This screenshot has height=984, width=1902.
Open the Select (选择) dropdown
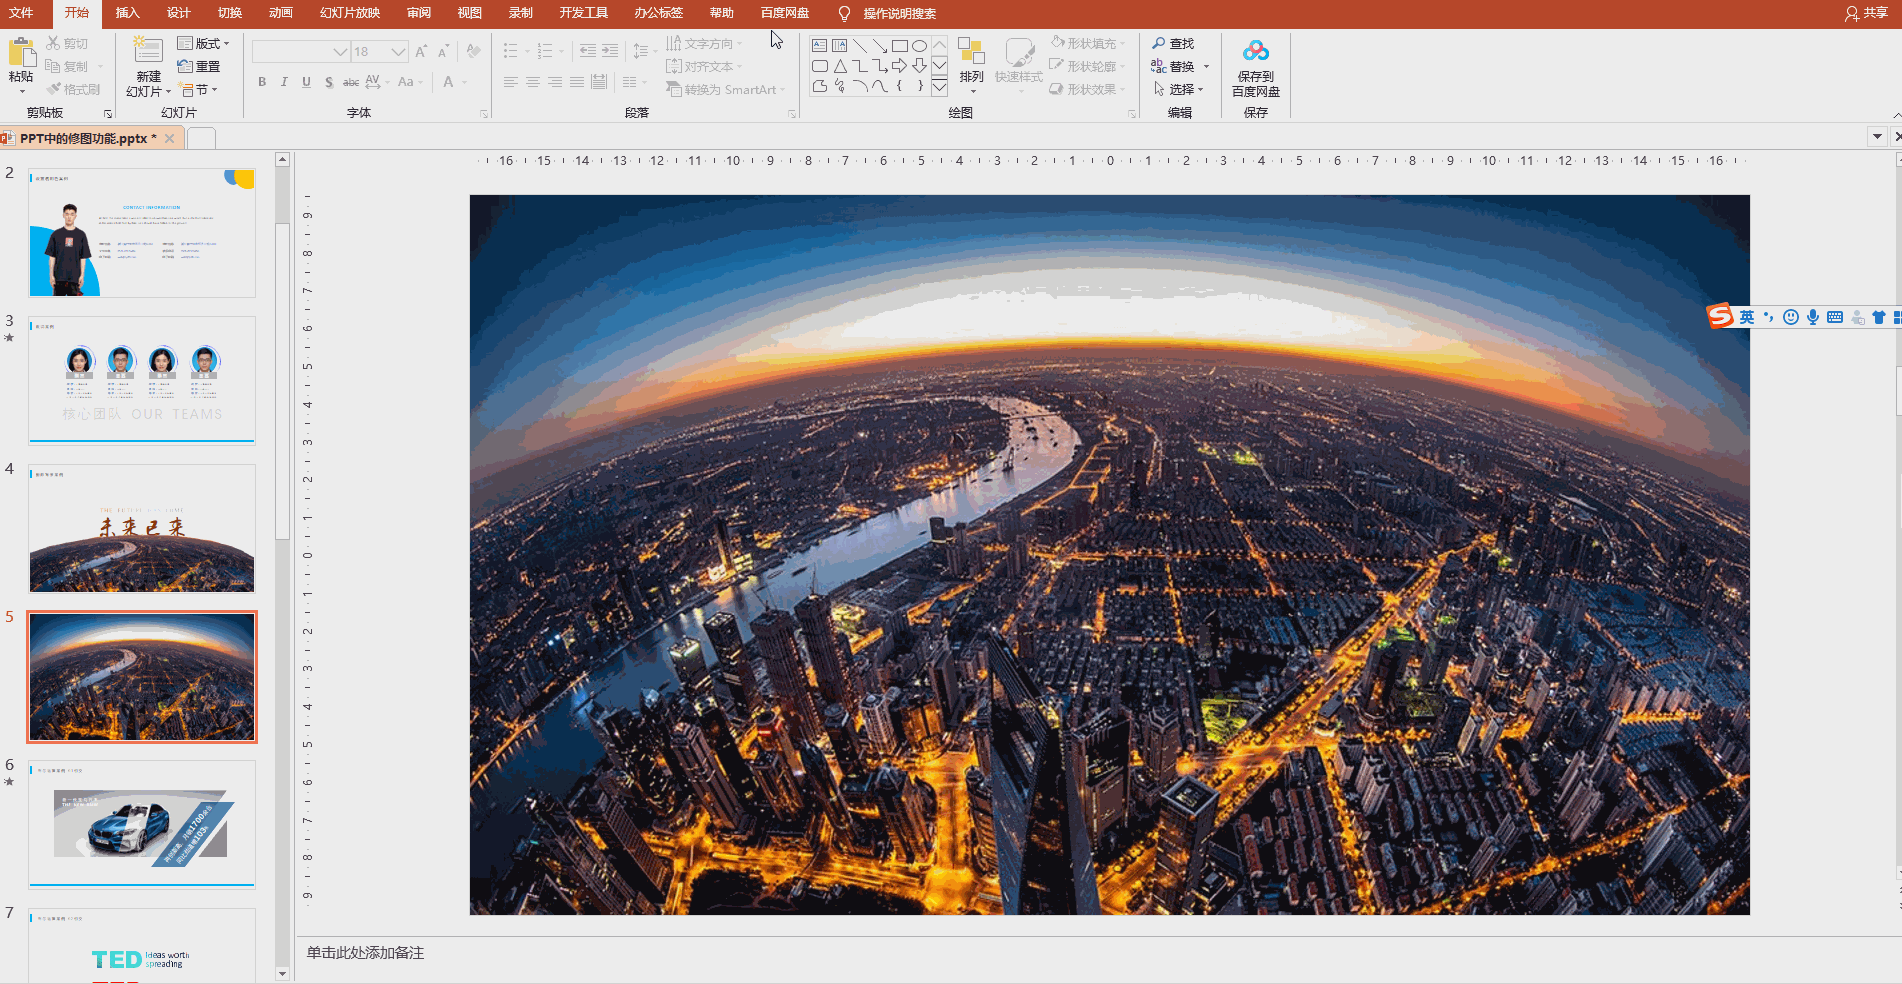tap(1178, 89)
